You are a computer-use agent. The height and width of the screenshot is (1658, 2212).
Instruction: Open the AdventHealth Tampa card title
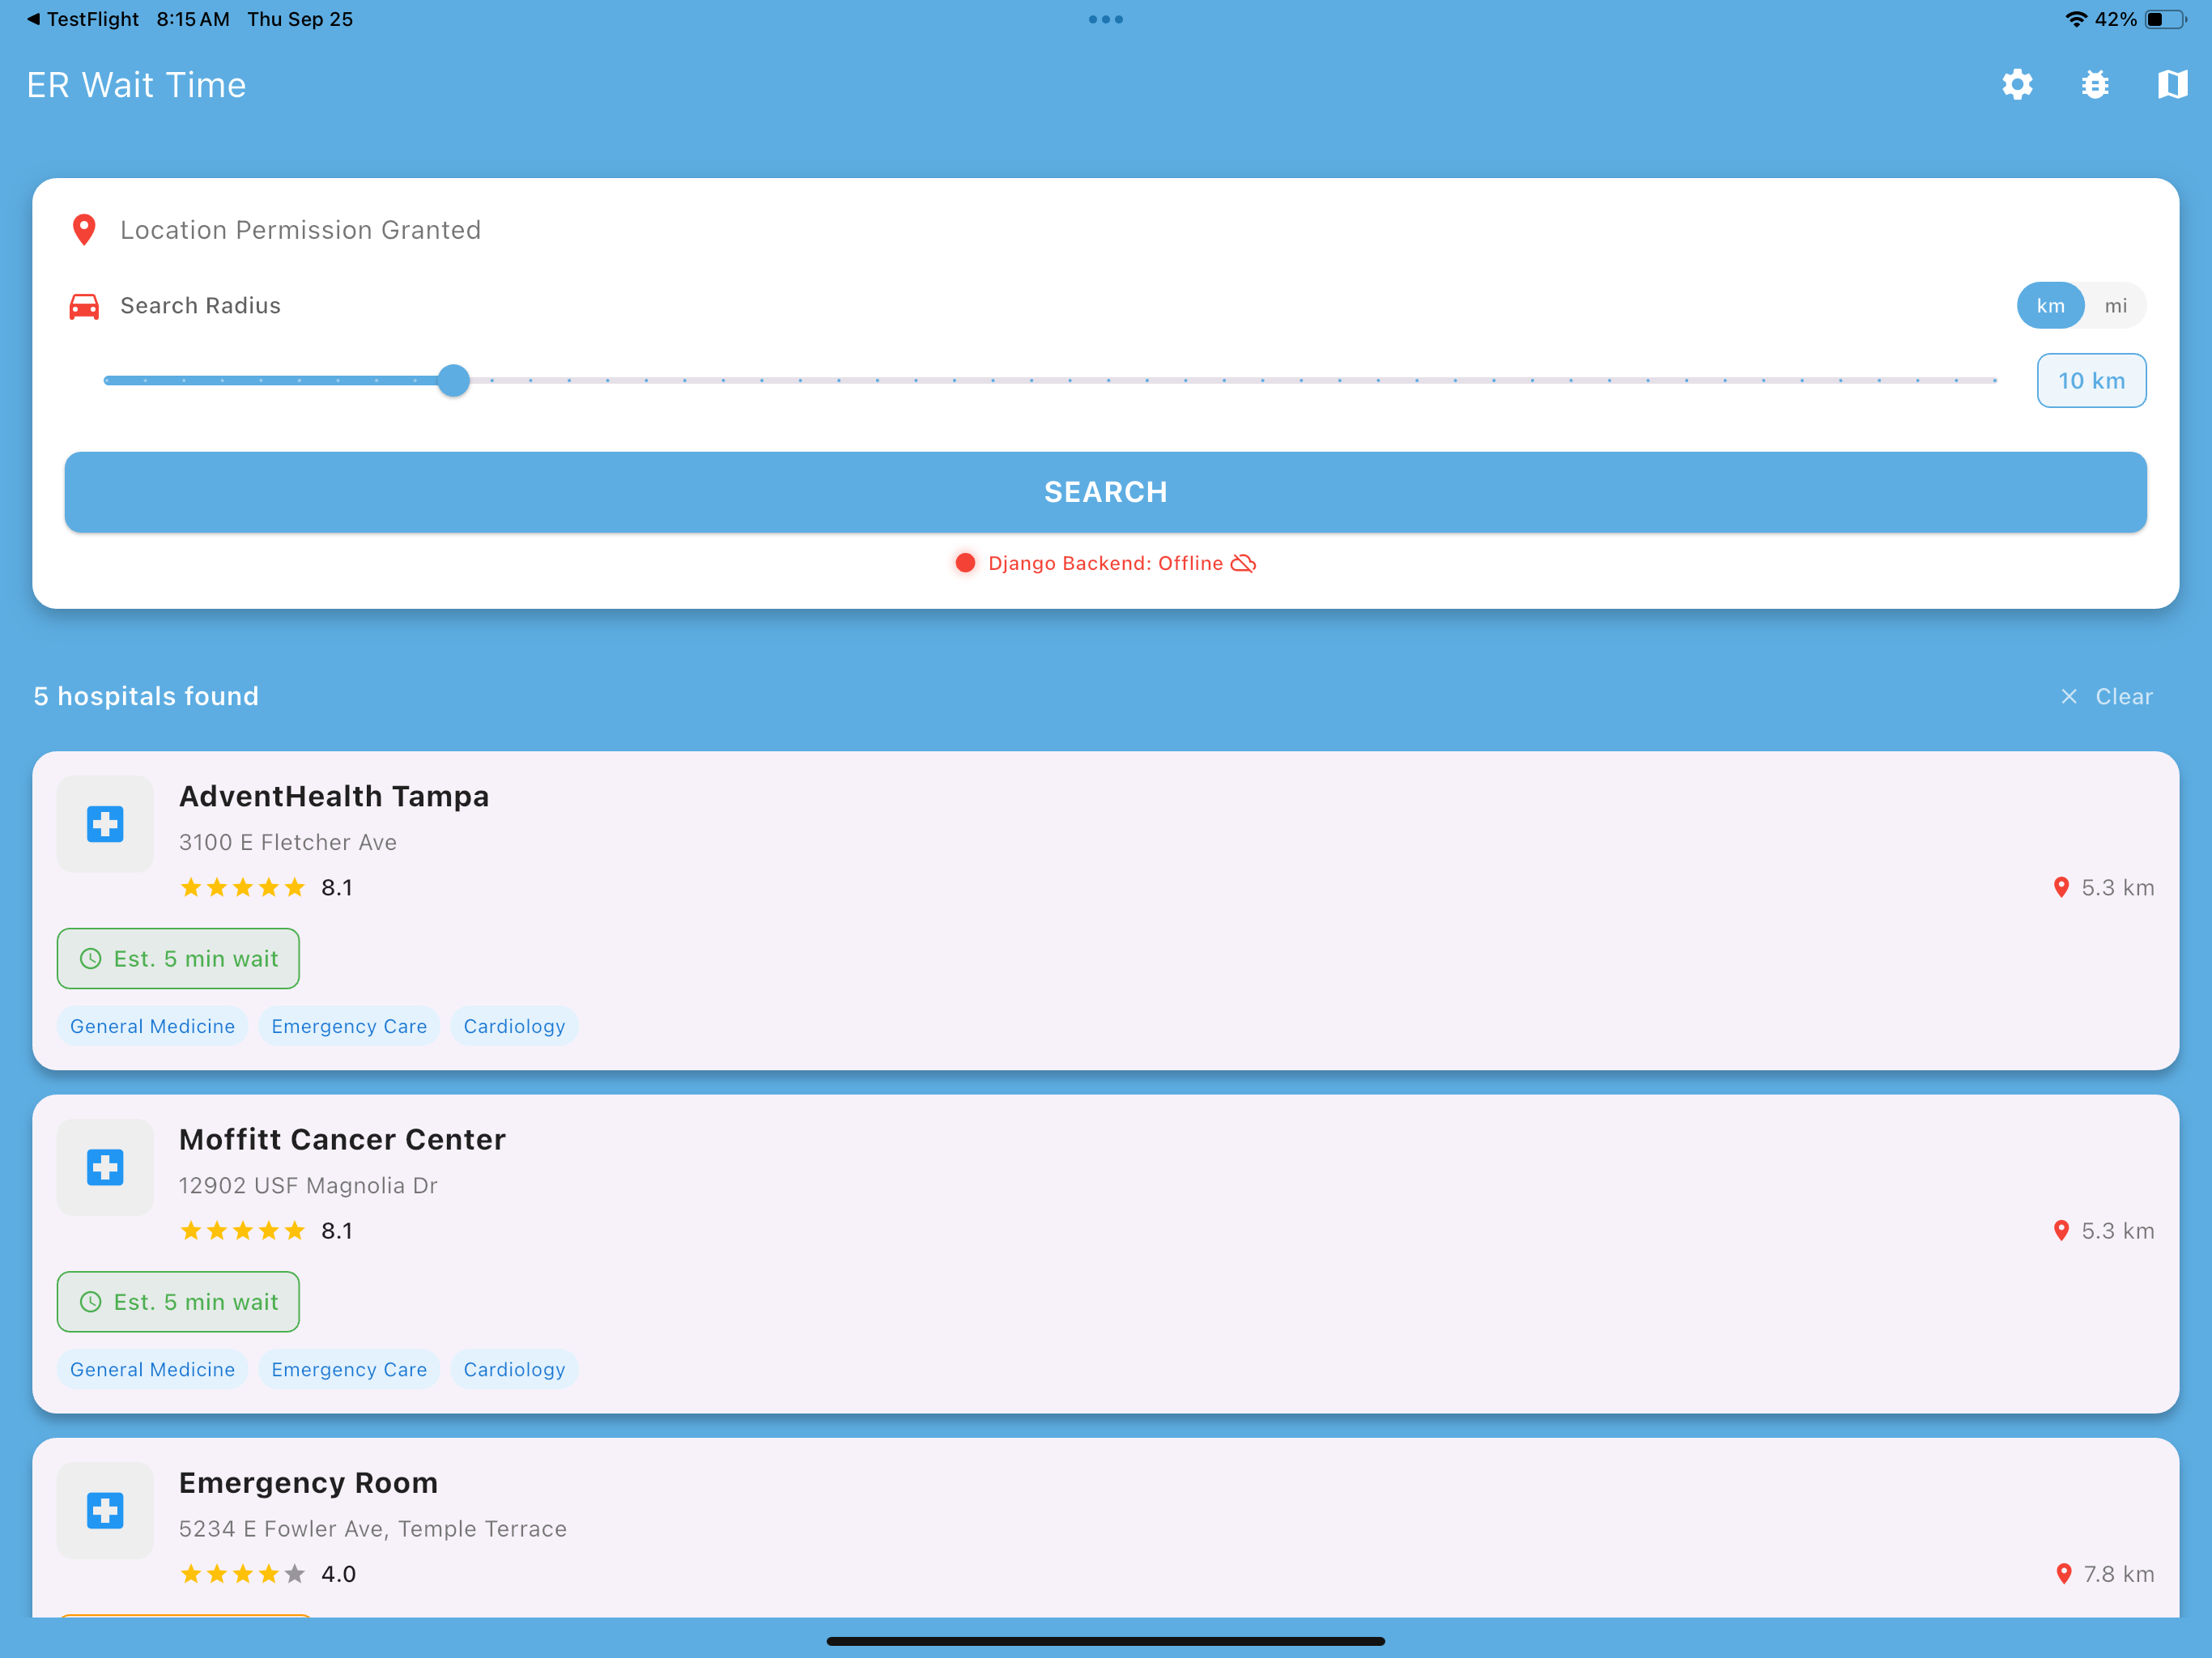click(x=334, y=796)
